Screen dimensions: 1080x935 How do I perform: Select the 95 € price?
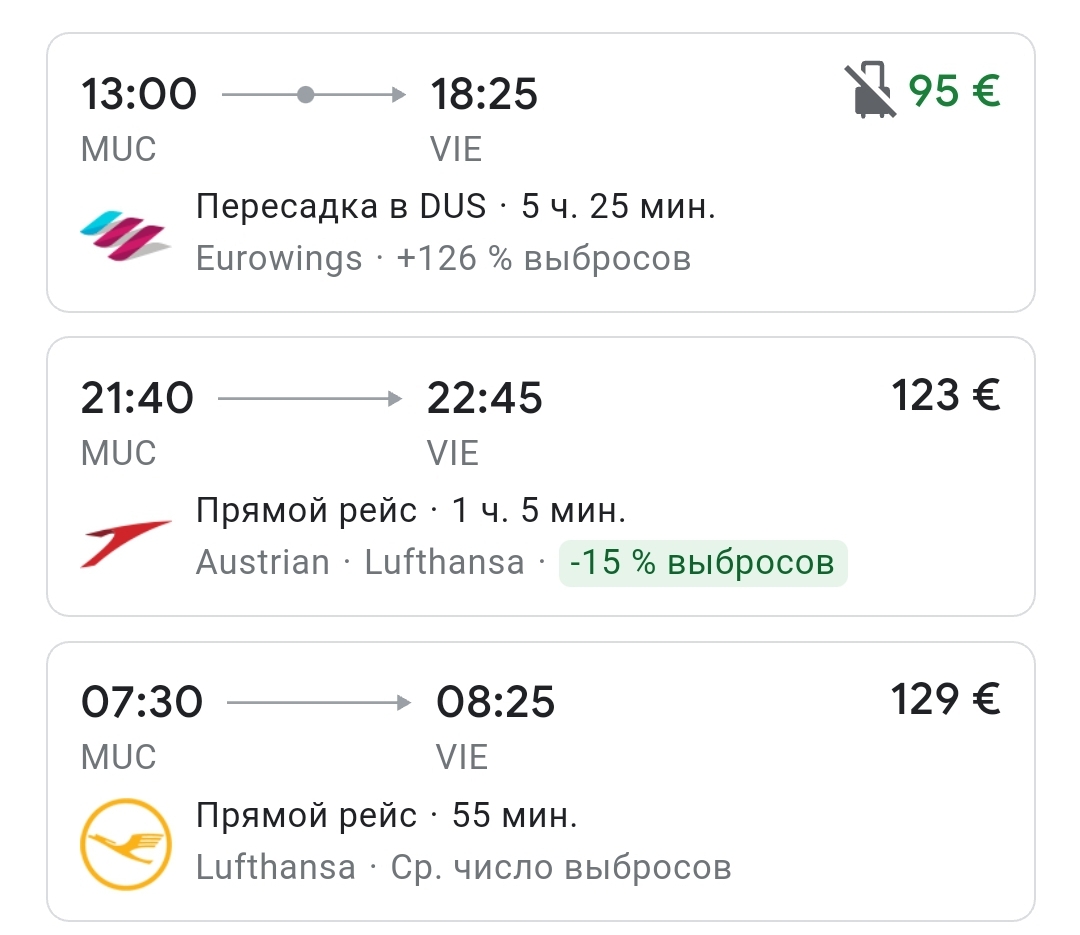[954, 92]
